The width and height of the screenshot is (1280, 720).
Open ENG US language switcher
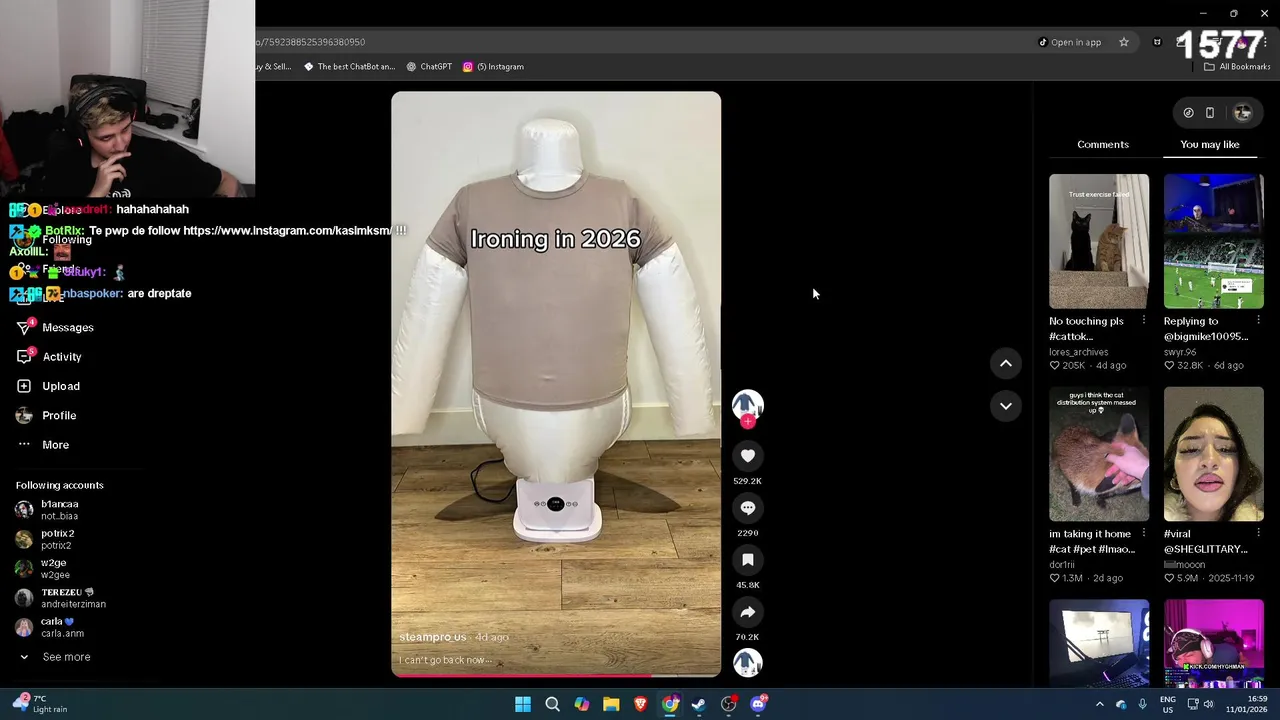pyautogui.click(x=1168, y=705)
